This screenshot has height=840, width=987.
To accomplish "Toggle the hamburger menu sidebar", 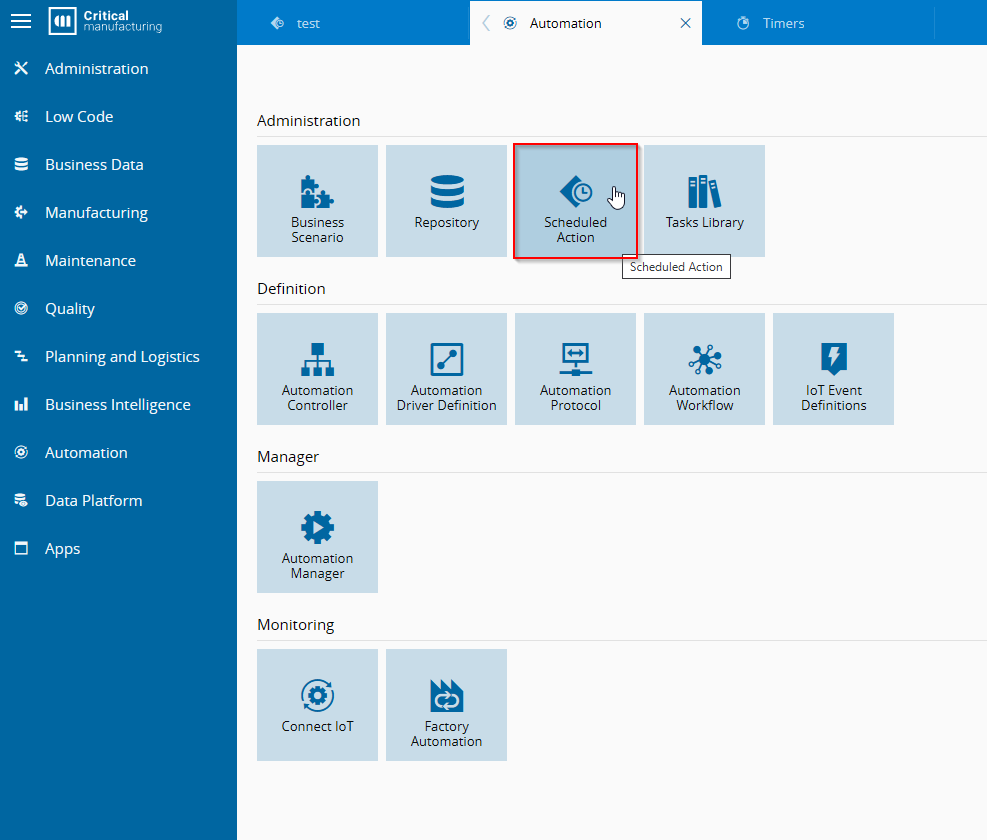I will (21, 21).
